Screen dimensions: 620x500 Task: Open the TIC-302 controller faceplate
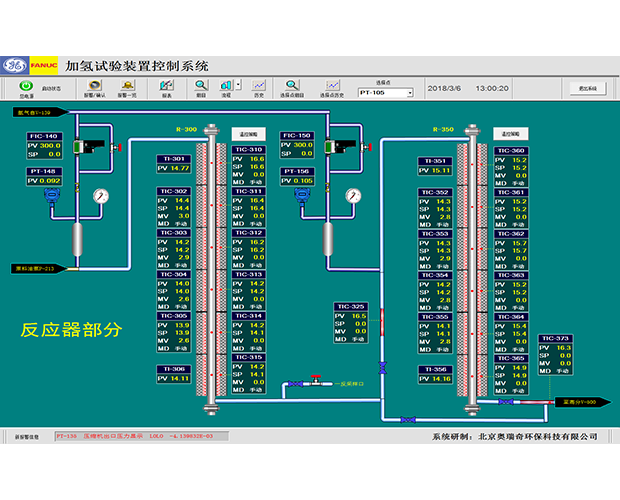(x=174, y=207)
